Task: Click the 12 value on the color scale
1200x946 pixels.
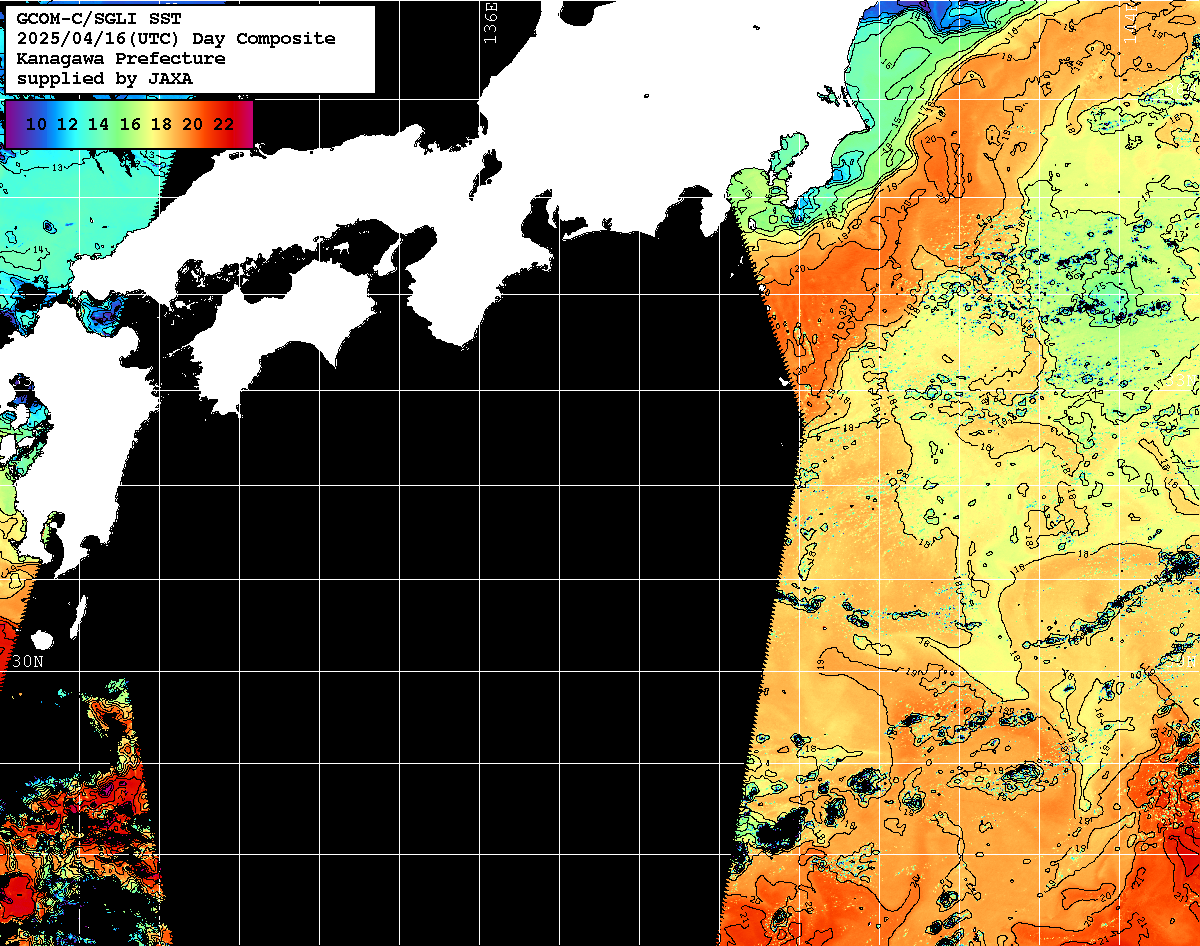Action: (67, 124)
